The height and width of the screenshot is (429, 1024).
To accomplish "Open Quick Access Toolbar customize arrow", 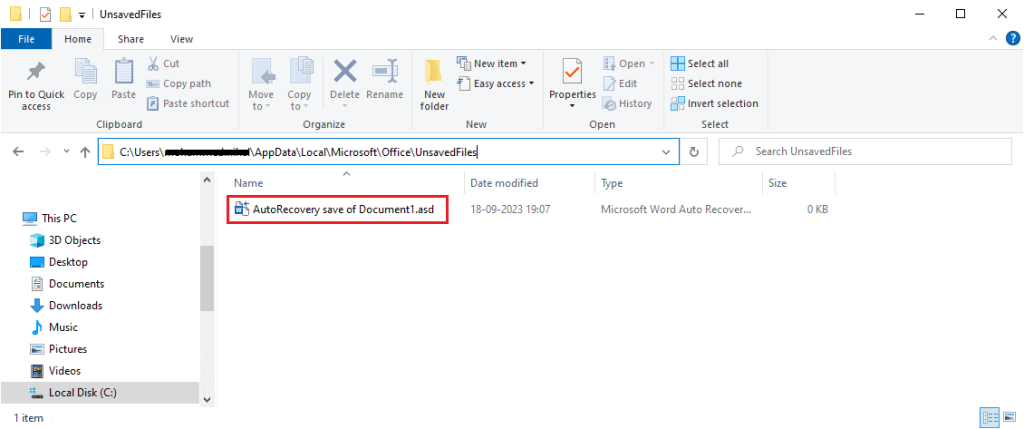I will (82, 14).
